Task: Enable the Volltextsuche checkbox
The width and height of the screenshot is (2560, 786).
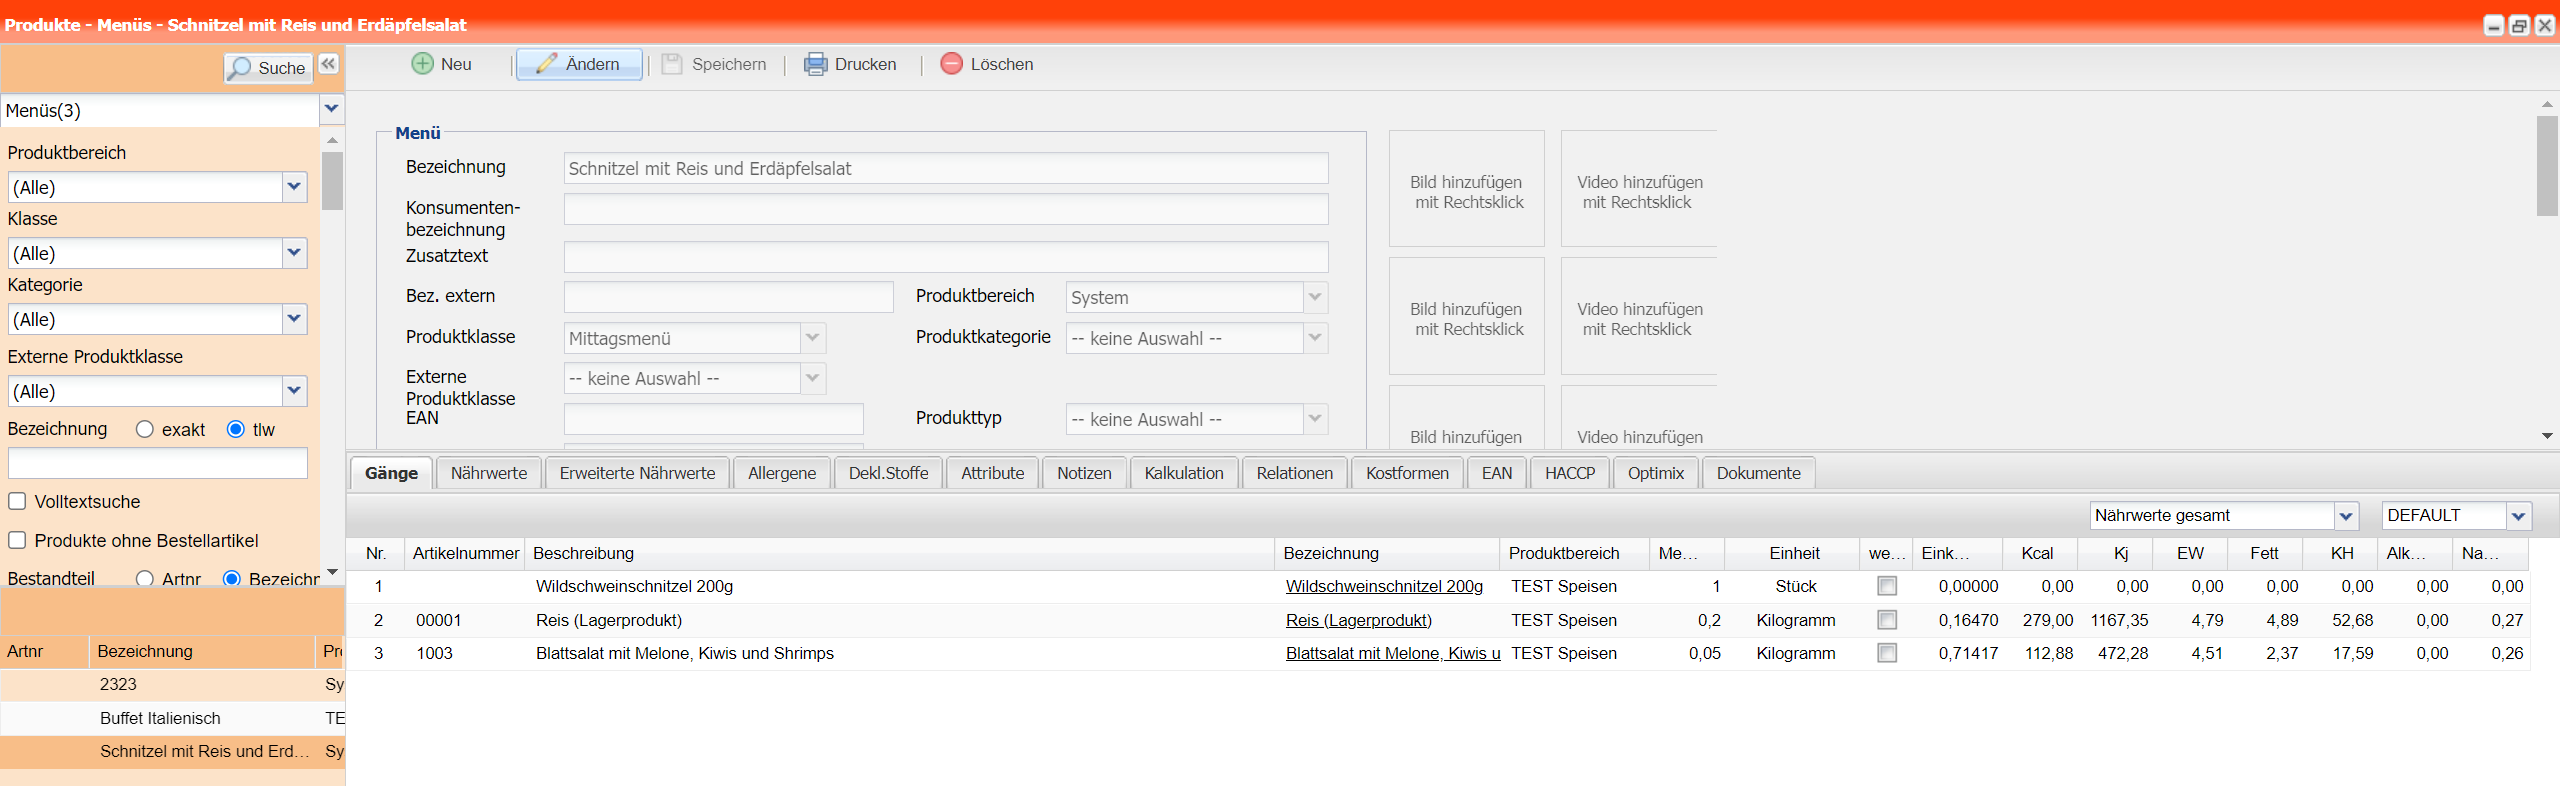Action: point(17,501)
